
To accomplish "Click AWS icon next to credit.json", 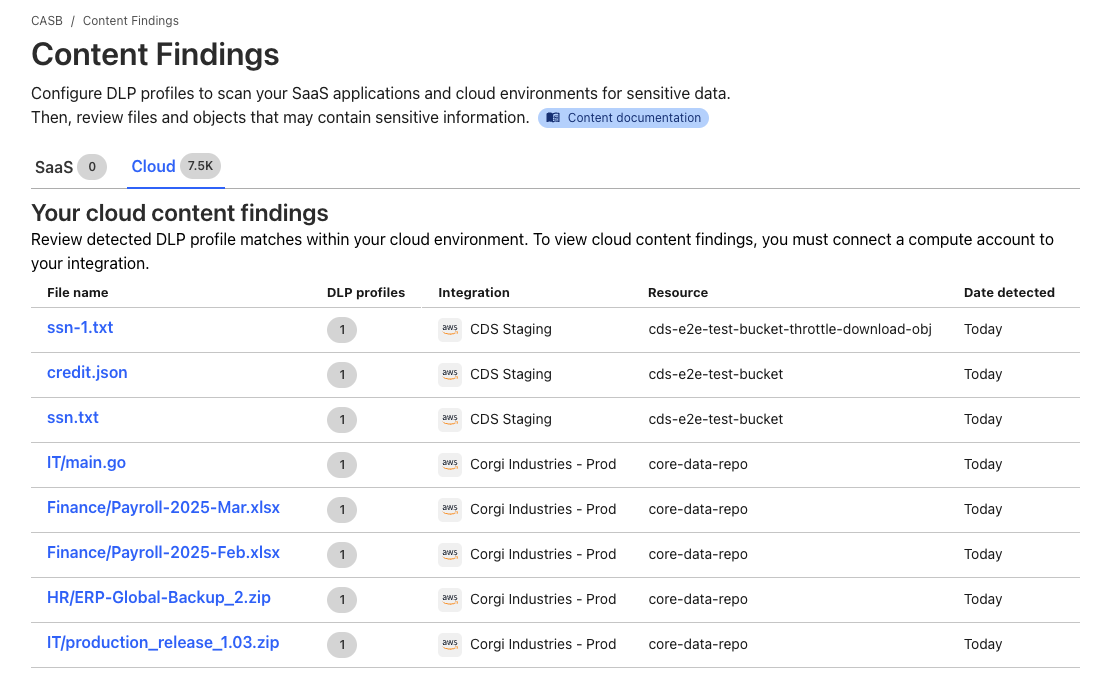I will click(450, 374).
